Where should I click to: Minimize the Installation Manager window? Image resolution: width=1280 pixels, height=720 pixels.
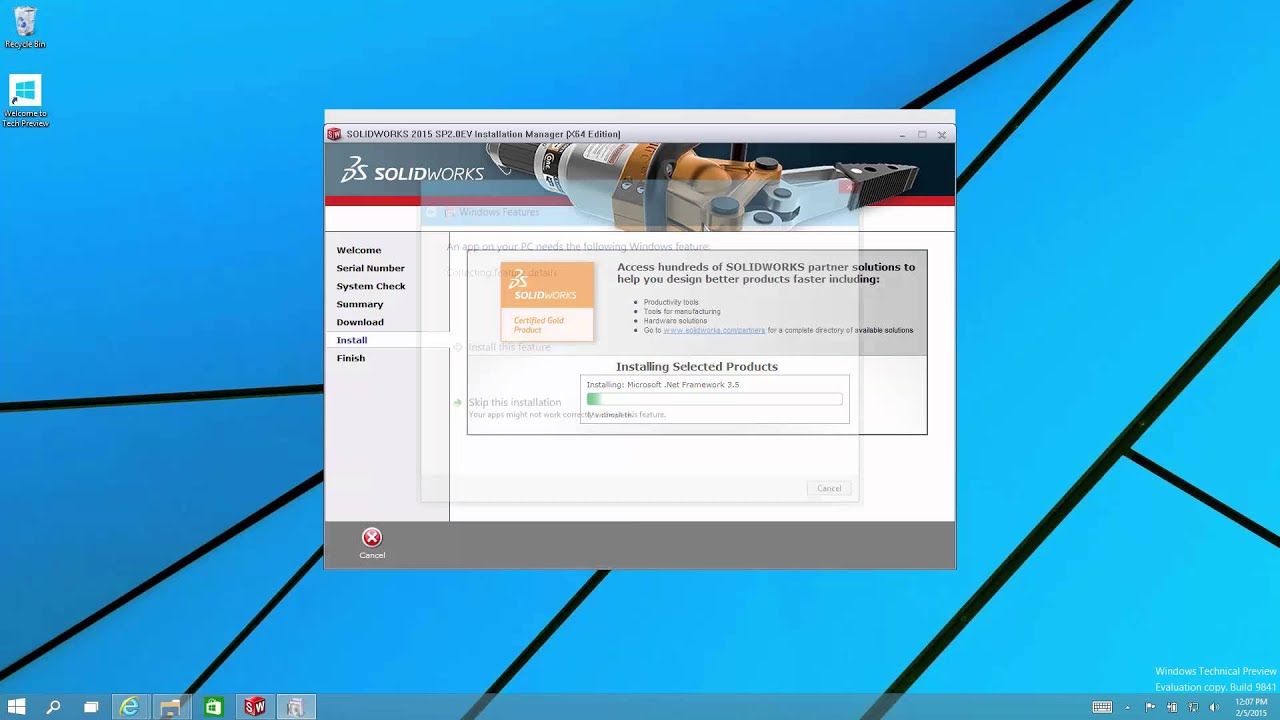[902, 134]
